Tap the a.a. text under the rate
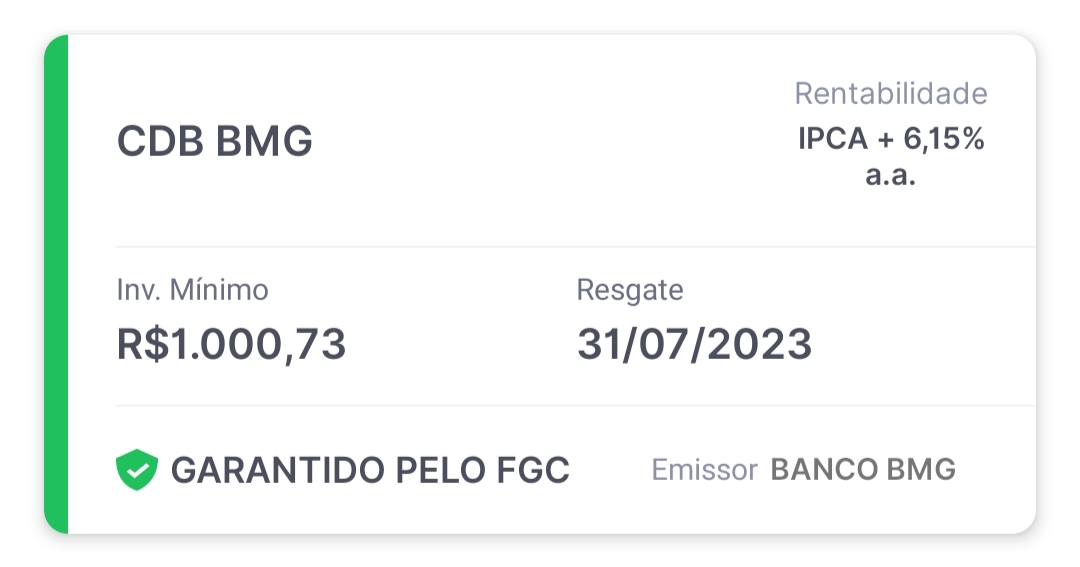Viewport: 1080px width, 567px height. point(891,175)
